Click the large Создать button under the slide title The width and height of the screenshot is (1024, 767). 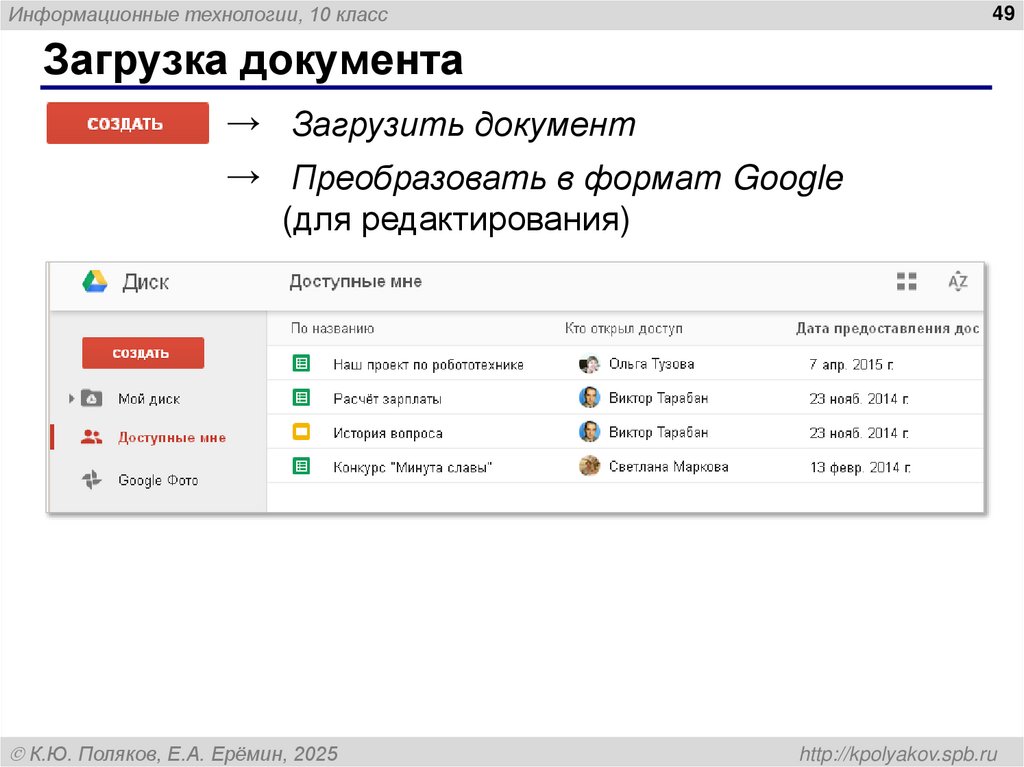pyautogui.click(x=127, y=124)
